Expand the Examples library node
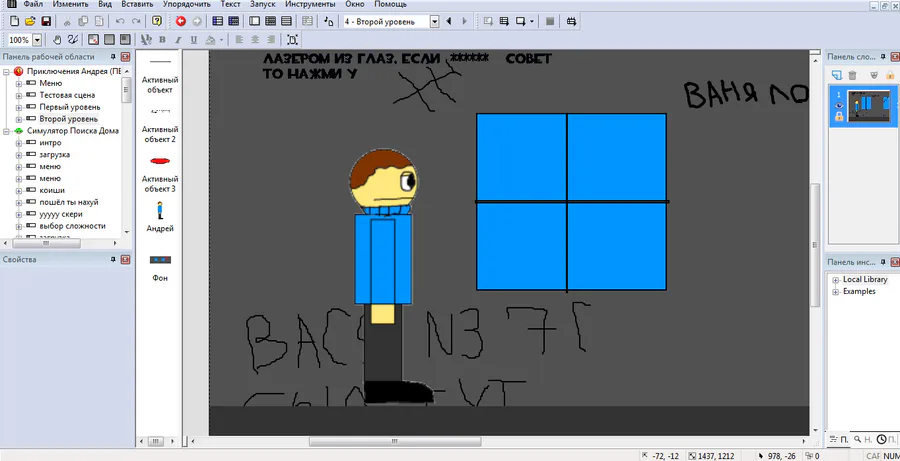 (x=836, y=292)
